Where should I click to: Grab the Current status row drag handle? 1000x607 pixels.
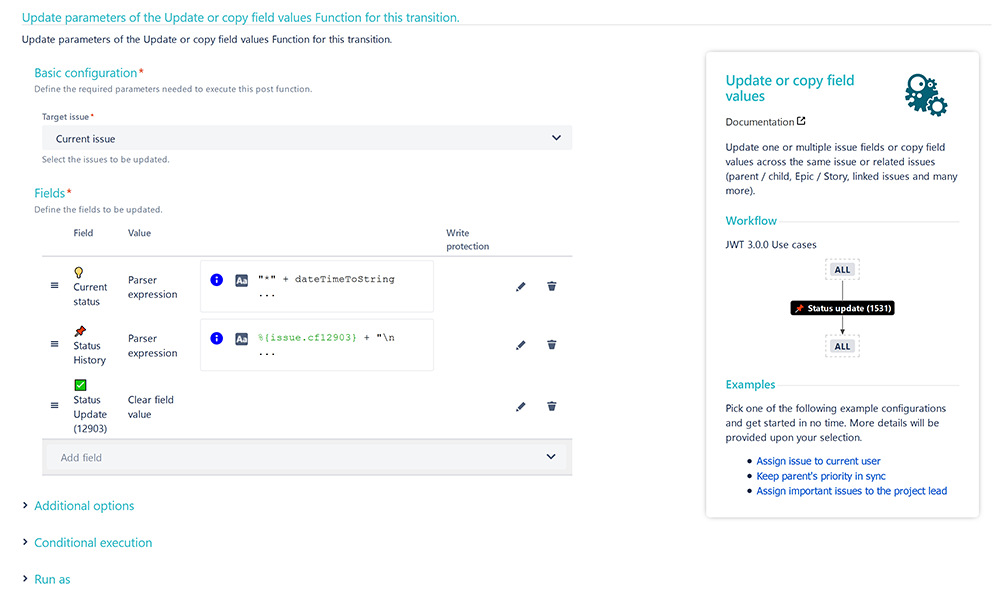(x=54, y=286)
